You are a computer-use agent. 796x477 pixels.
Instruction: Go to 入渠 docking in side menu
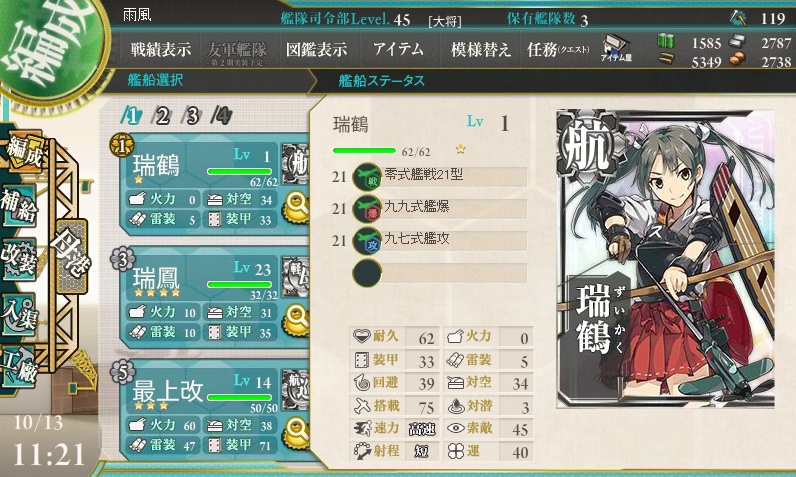pyautogui.click(x=19, y=315)
